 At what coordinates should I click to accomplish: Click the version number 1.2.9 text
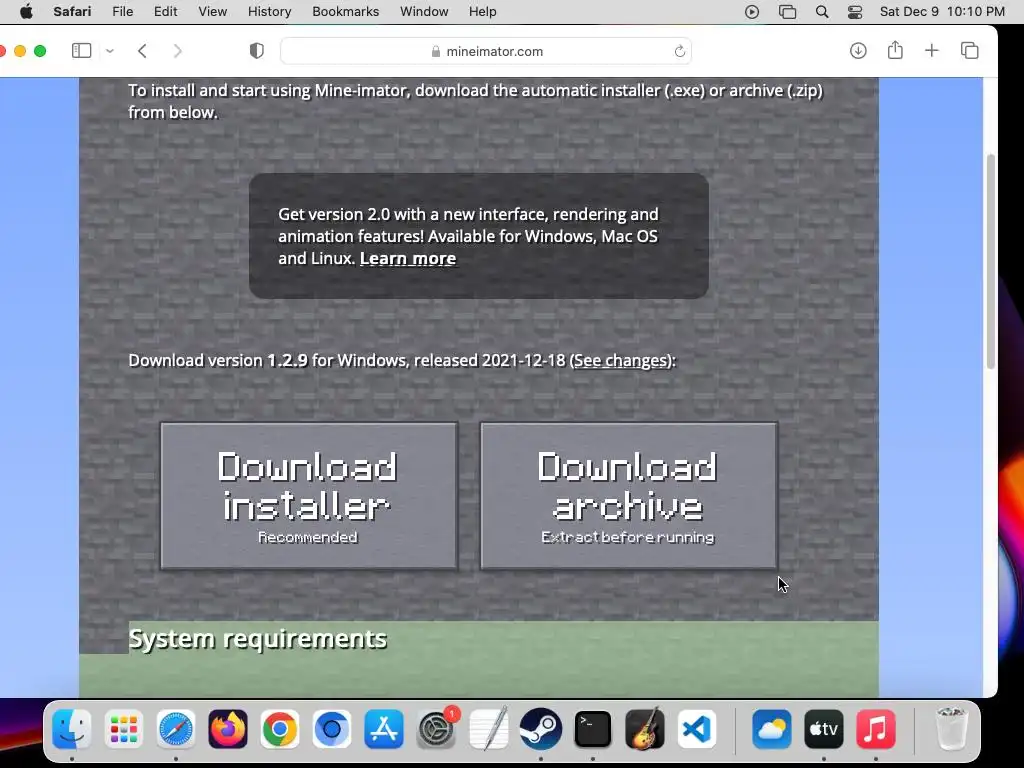click(x=287, y=360)
